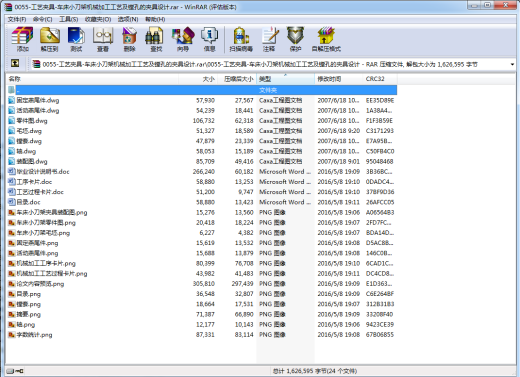Screen dimensions: 520x377
Task: Go up one folder level button
Action: (x=15, y=63)
